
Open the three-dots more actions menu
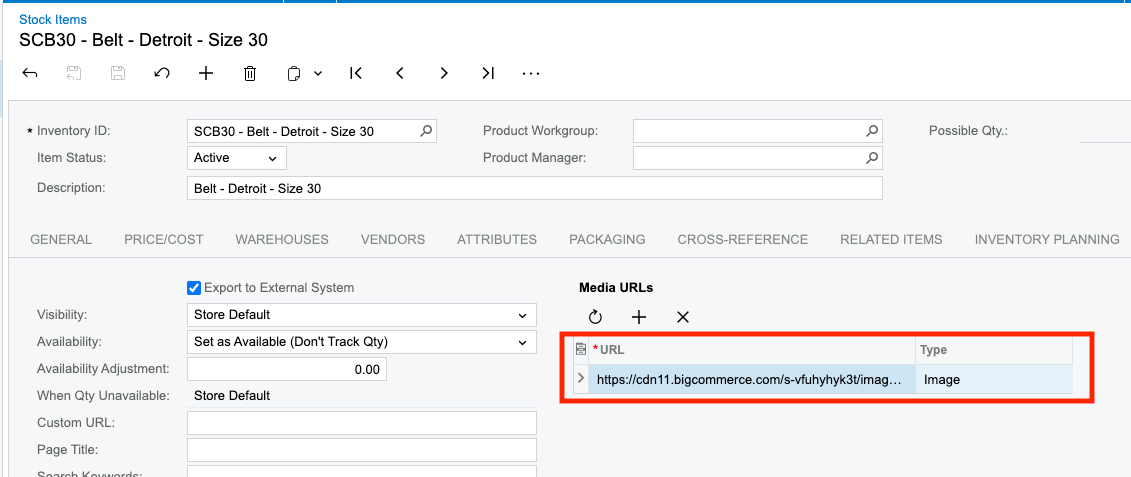click(x=531, y=73)
